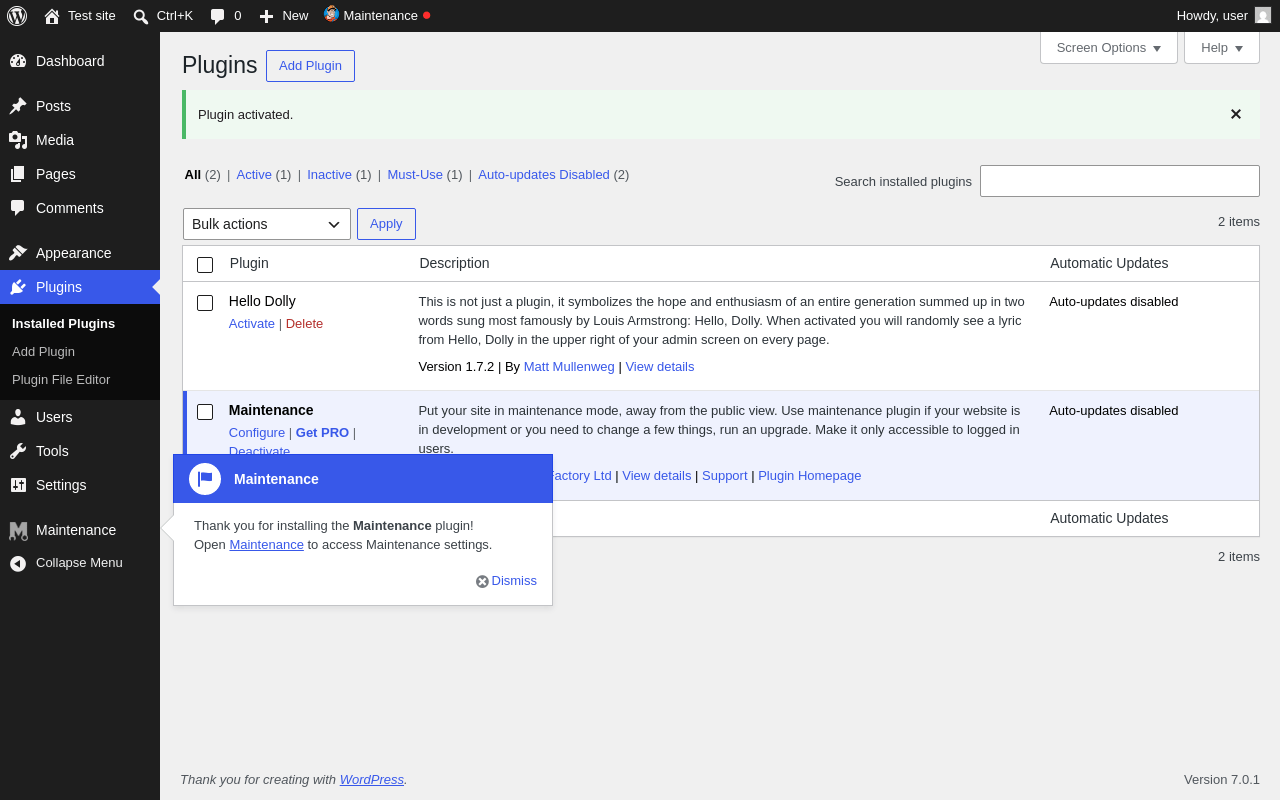
Task: Click the Plugins plug icon
Action: pos(18,287)
